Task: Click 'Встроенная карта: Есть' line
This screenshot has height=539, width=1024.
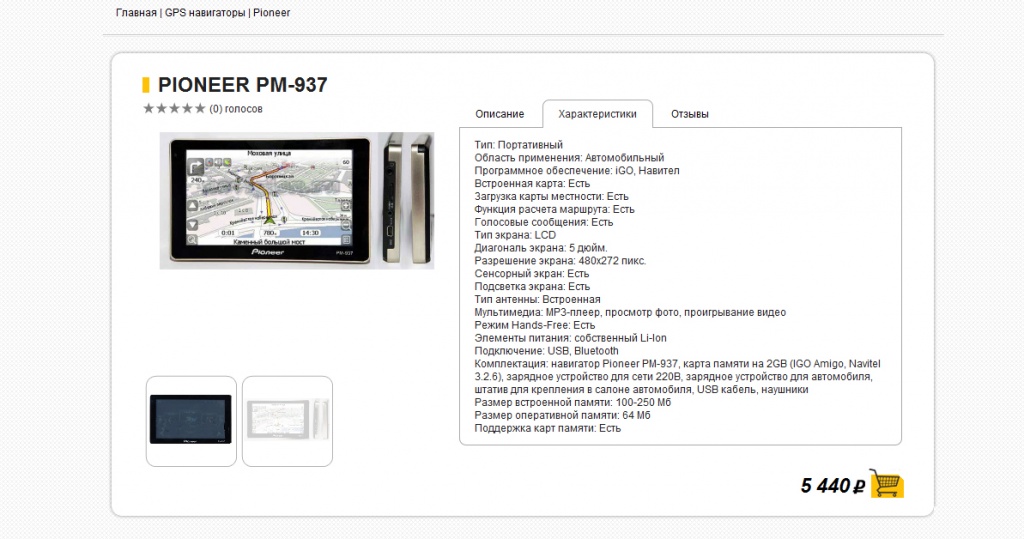Action: [x=532, y=184]
